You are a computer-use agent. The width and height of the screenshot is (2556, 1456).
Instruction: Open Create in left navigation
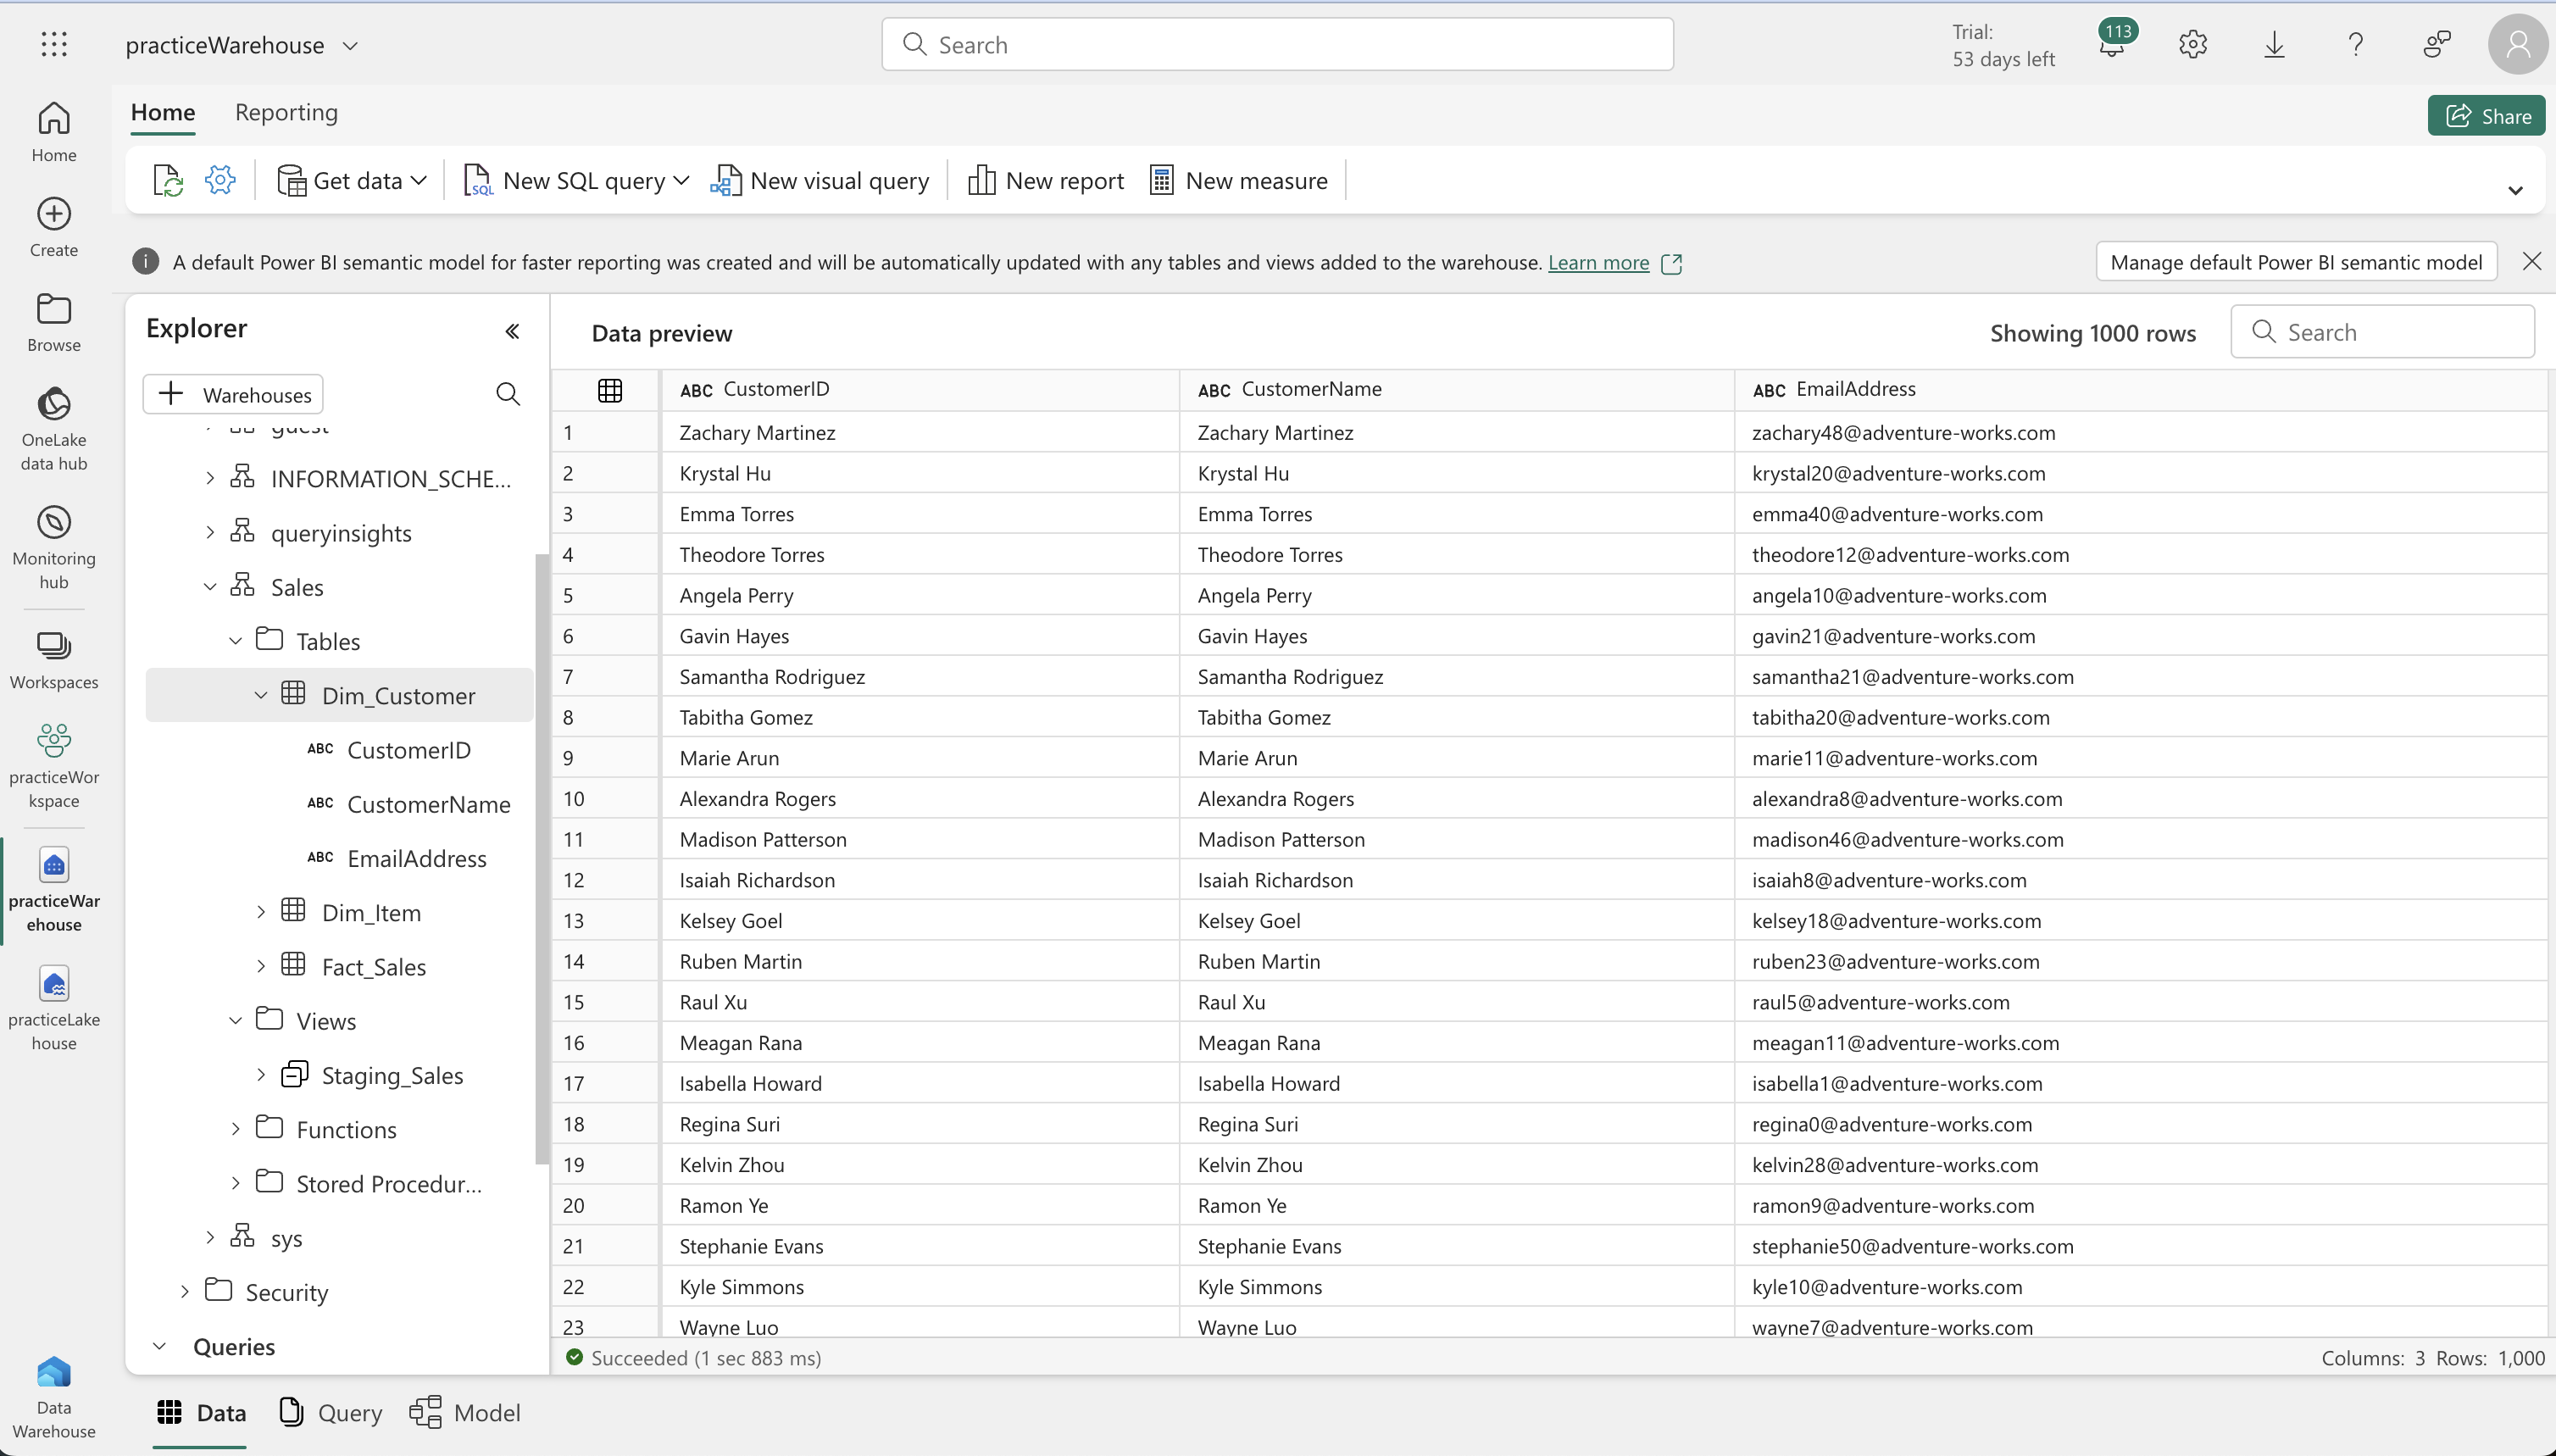coord(54,227)
